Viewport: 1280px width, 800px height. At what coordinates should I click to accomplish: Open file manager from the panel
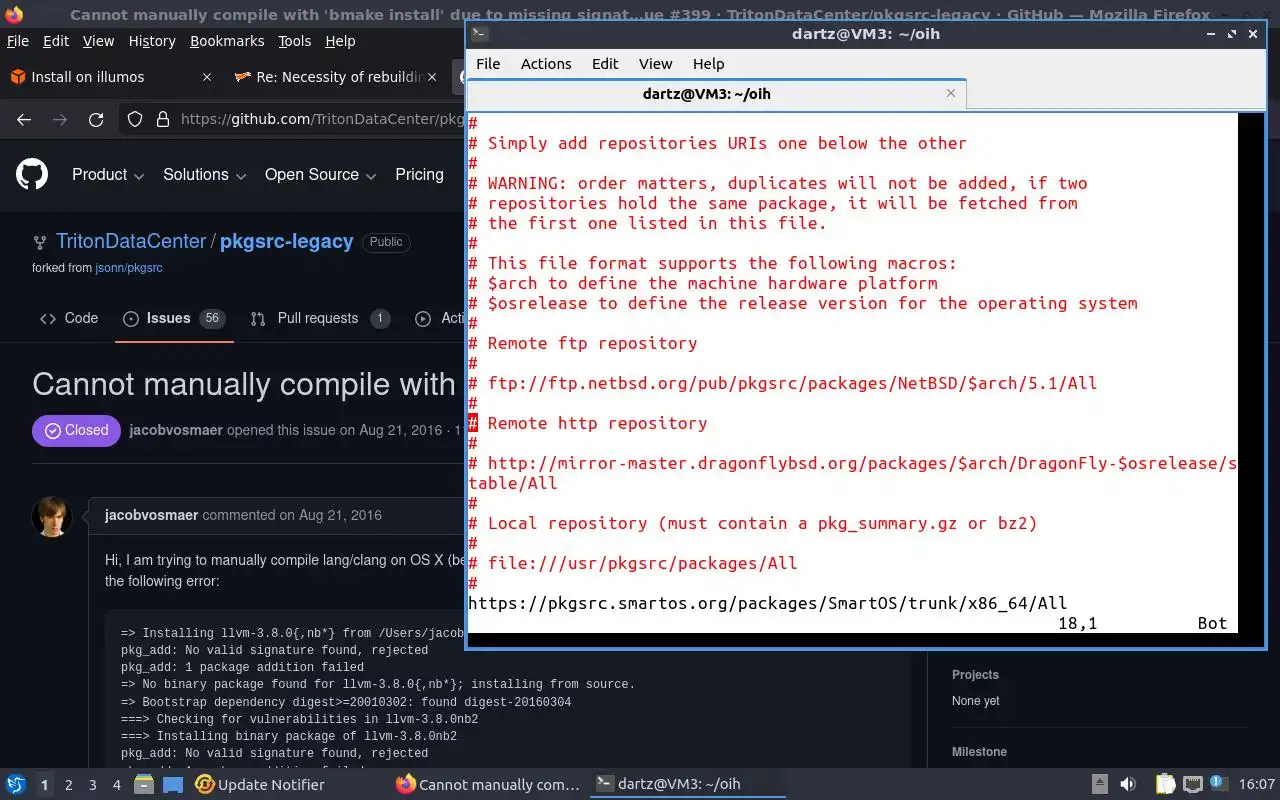[144, 784]
